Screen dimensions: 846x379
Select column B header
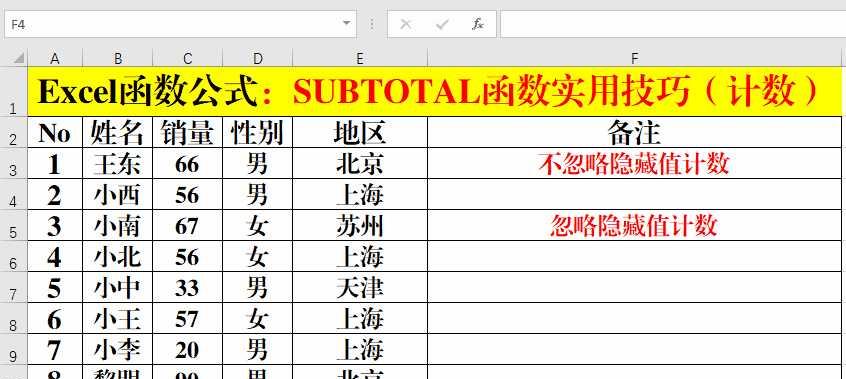pyautogui.click(x=118, y=58)
